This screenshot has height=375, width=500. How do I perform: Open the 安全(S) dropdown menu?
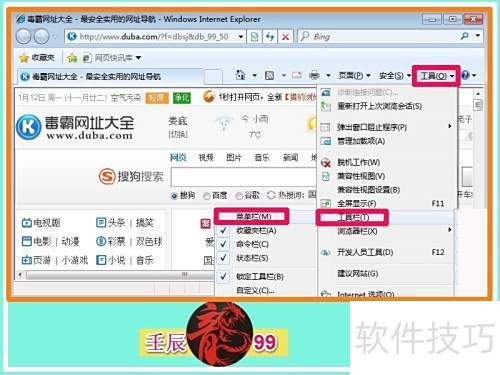point(395,76)
